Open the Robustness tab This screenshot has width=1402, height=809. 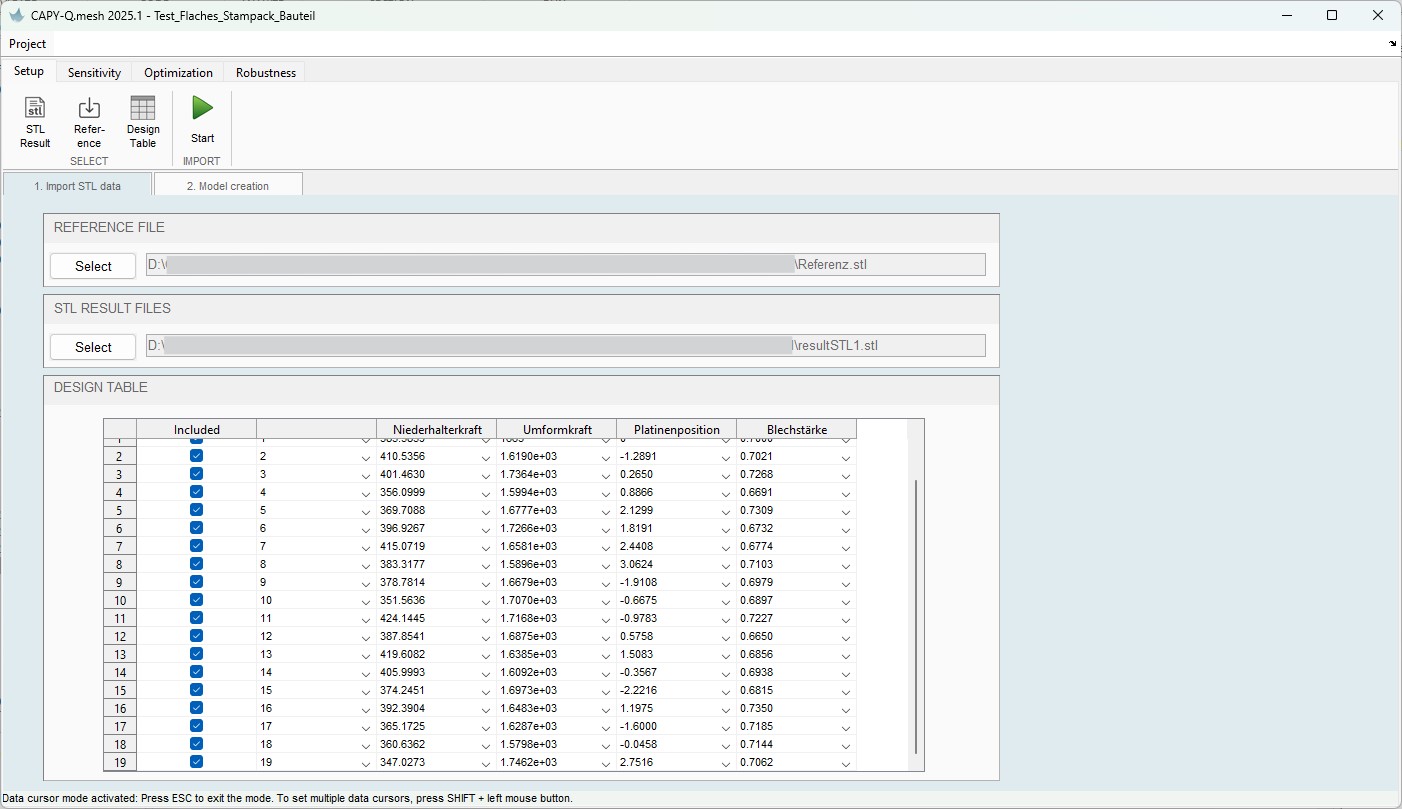pos(265,72)
